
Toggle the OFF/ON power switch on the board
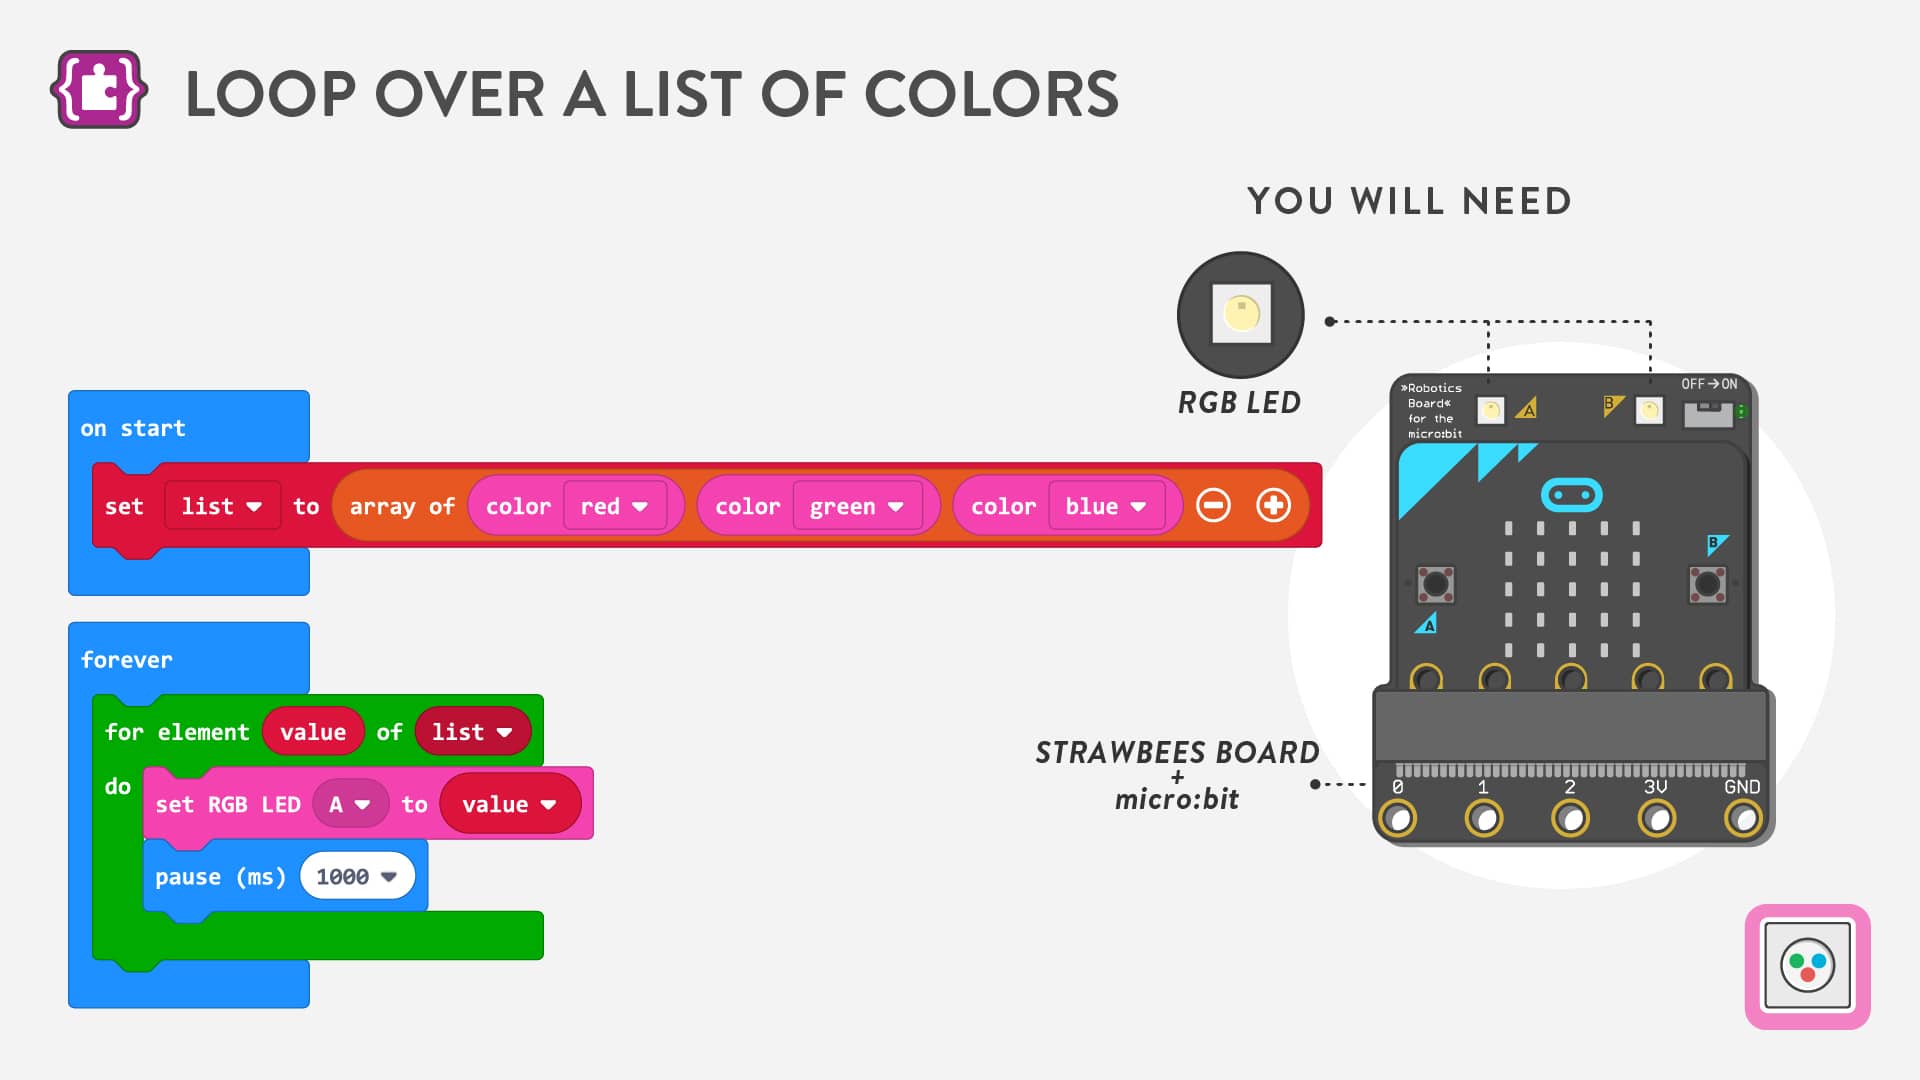[1708, 412]
